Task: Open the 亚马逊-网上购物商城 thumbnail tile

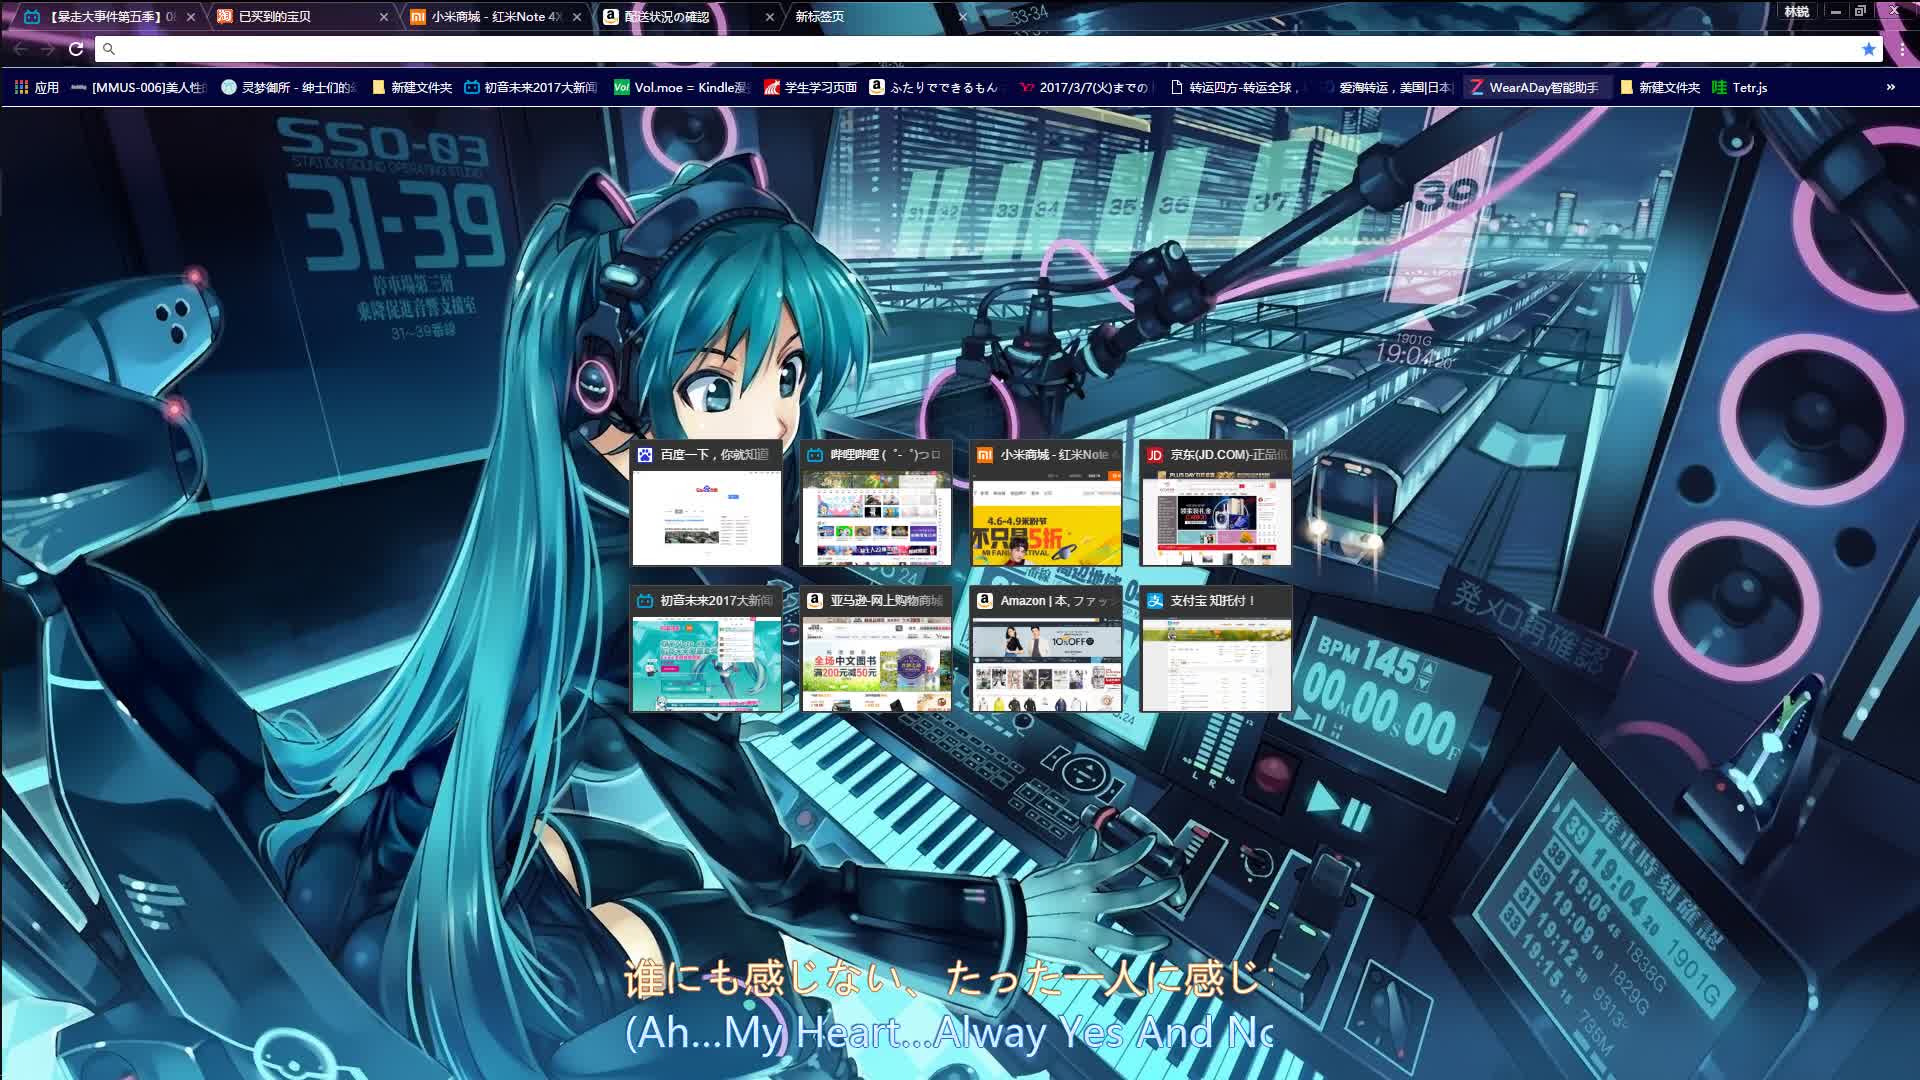Action: coord(876,649)
